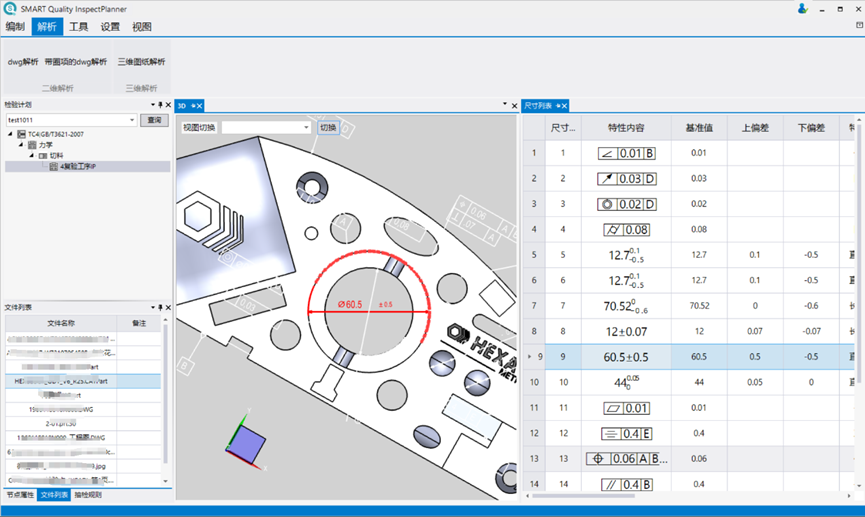Pin the 检验计划 panel
865x517 pixels.
(x=161, y=105)
